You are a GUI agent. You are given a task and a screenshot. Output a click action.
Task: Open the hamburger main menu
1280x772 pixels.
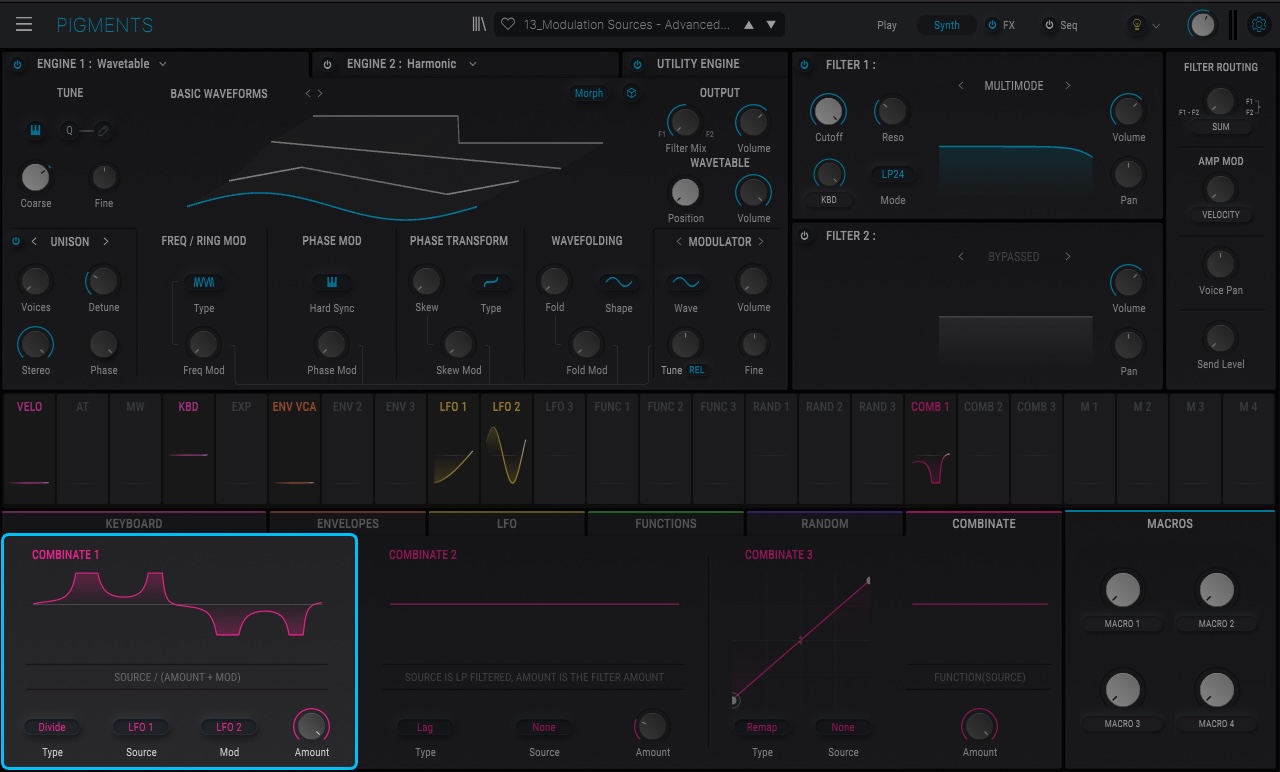point(24,24)
